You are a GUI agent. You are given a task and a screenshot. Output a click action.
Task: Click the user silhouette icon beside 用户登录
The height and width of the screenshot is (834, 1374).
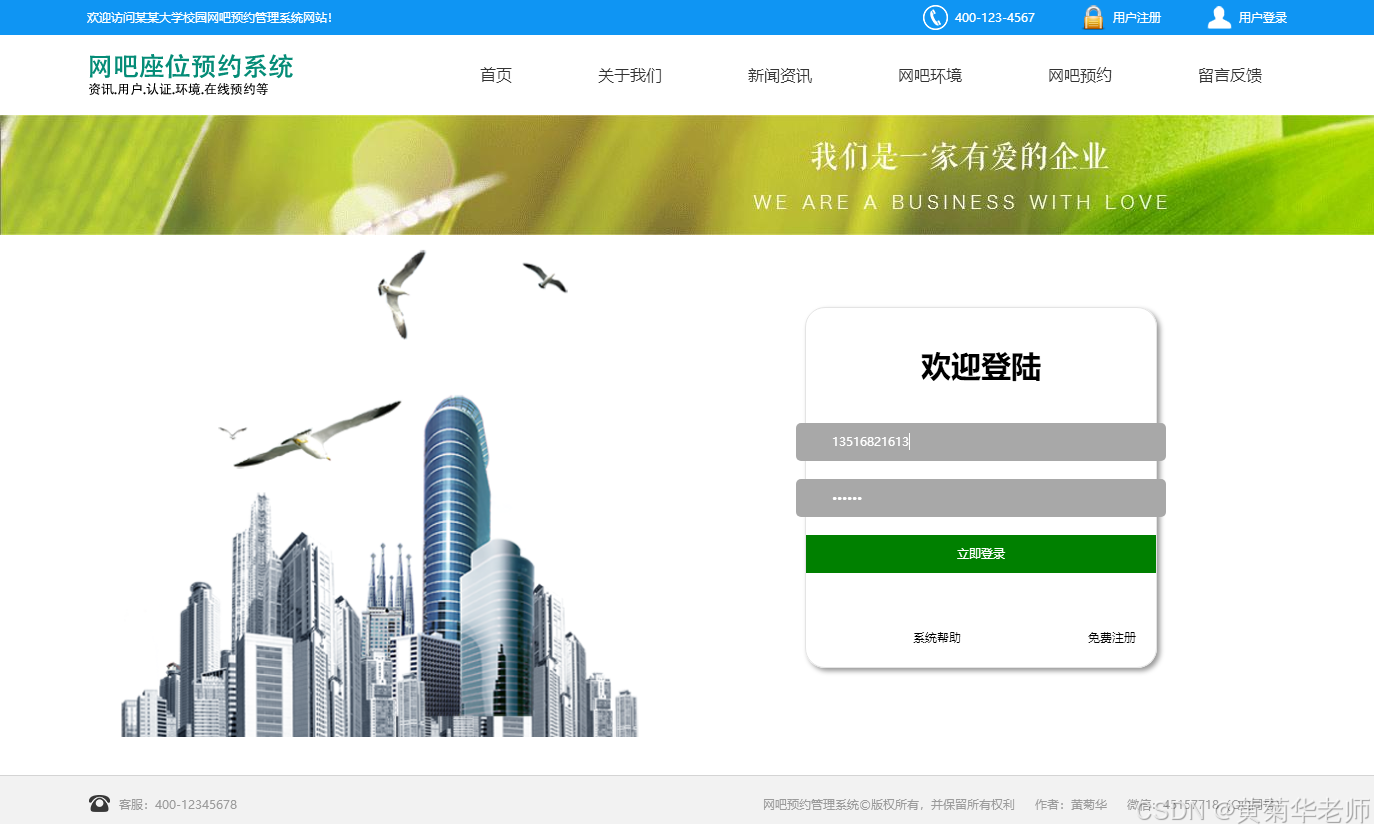click(x=1218, y=16)
